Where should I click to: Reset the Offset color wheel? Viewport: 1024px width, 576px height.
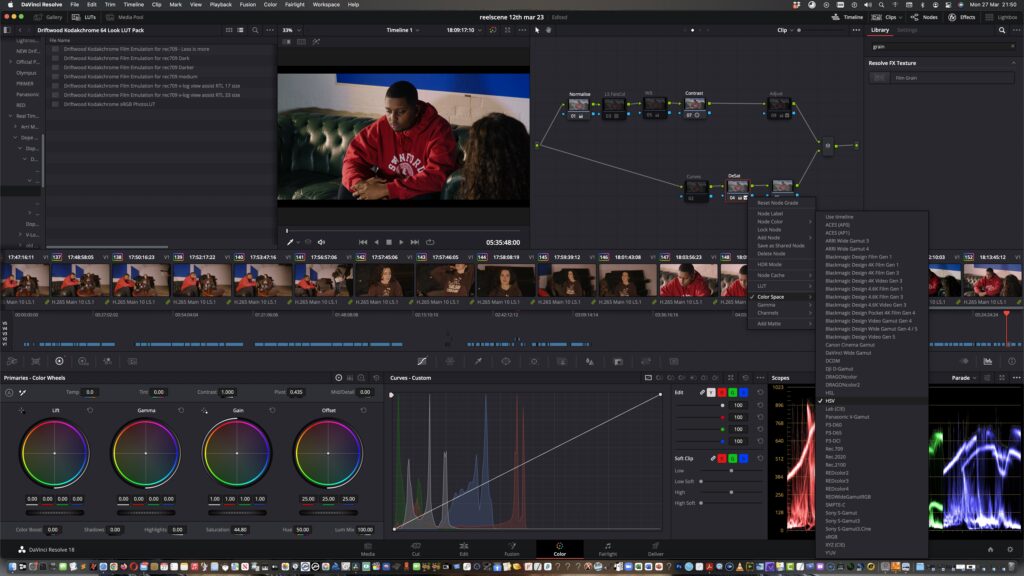pos(364,411)
